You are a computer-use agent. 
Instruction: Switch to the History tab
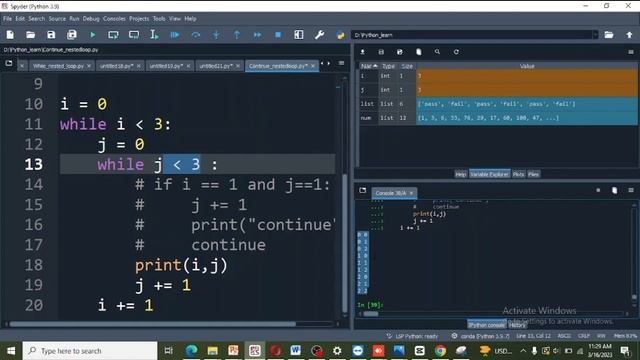coord(517,325)
